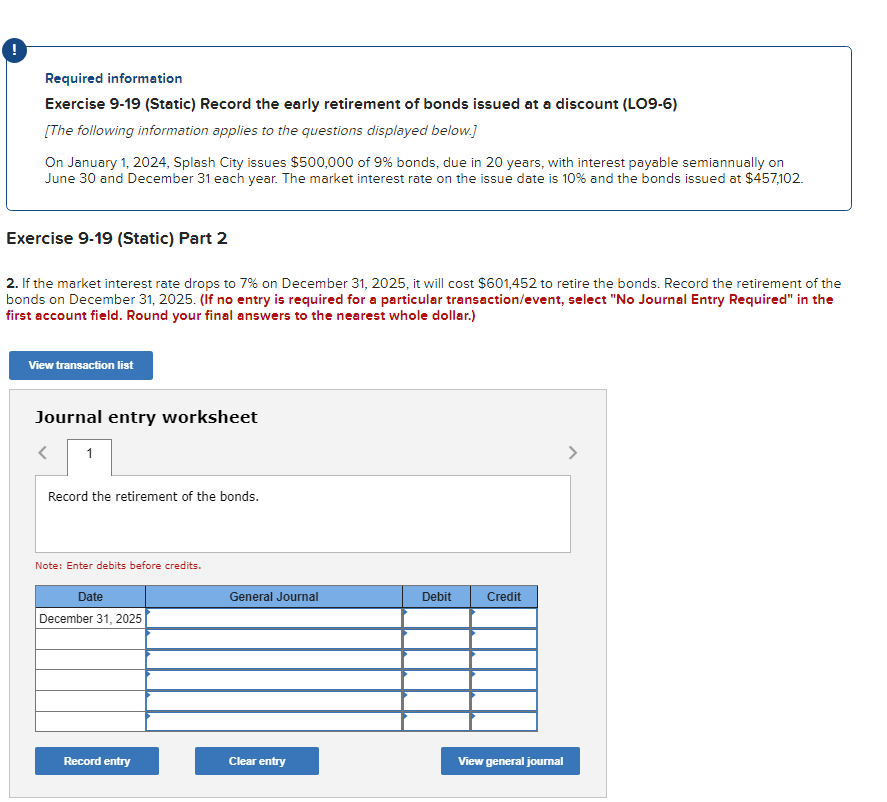The width and height of the screenshot is (887, 802).
Task: Select the December 31, 2025 date cell
Action: [90, 618]
